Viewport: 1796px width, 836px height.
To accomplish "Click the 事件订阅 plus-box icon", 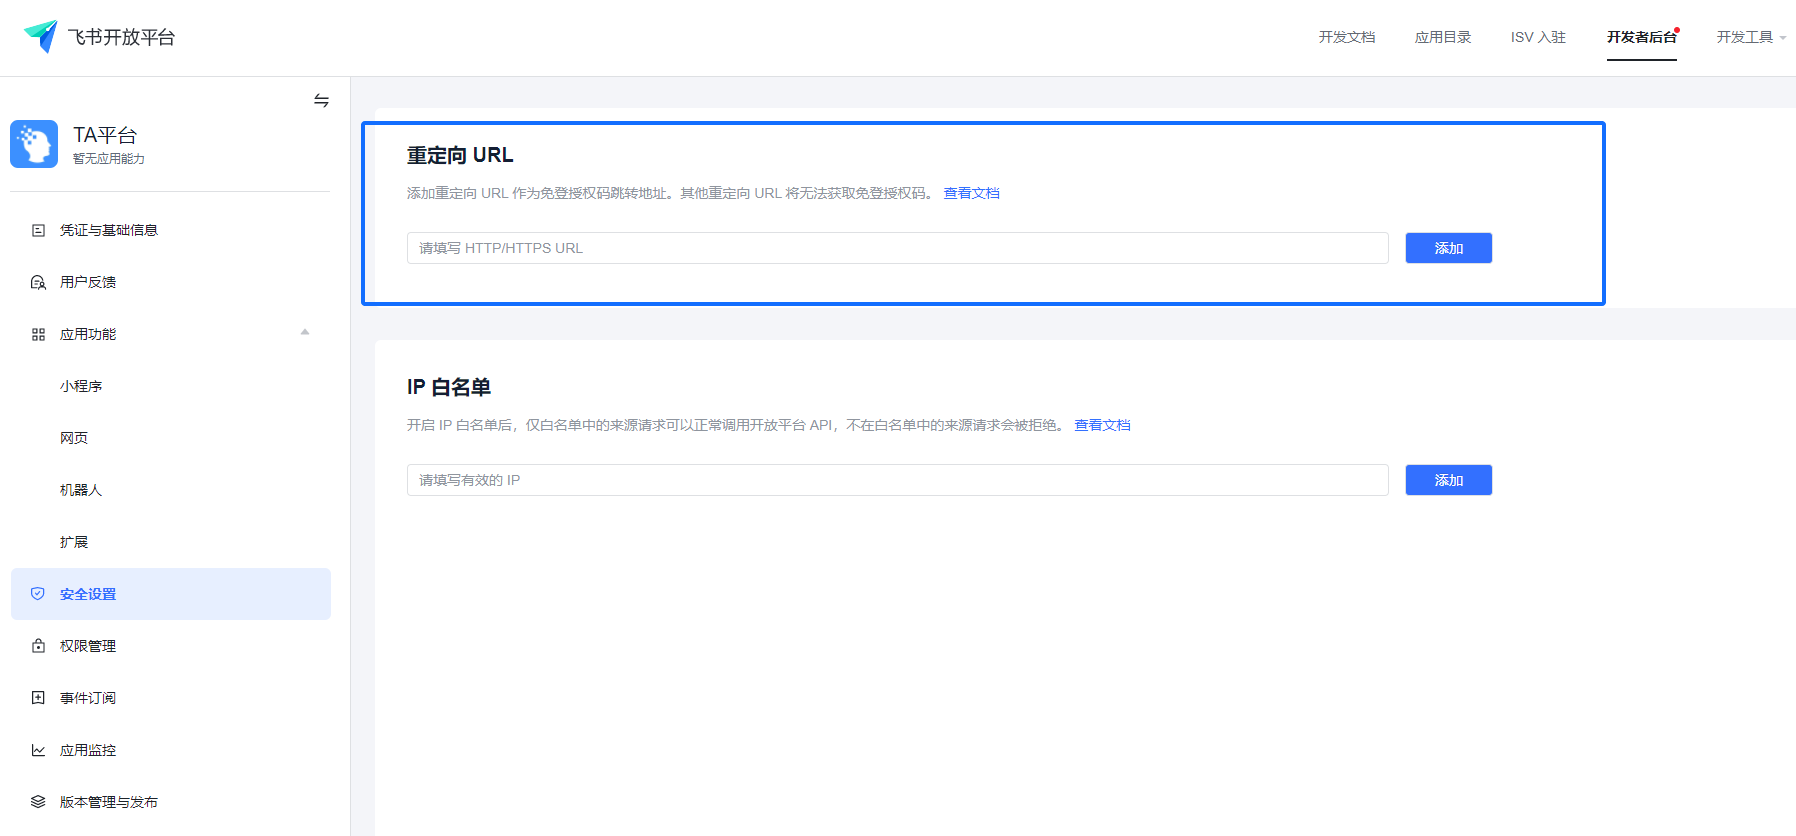I will tap(38, 698).
